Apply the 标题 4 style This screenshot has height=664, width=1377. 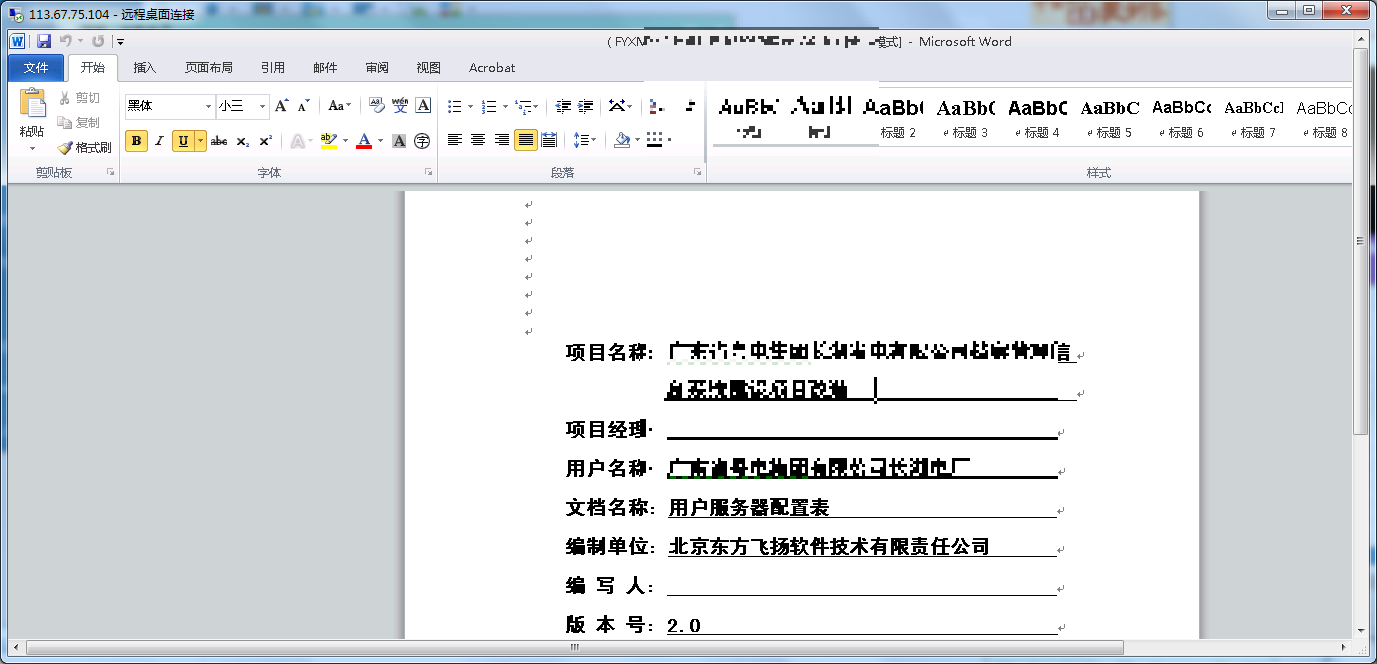click(x=1037, y=118)
